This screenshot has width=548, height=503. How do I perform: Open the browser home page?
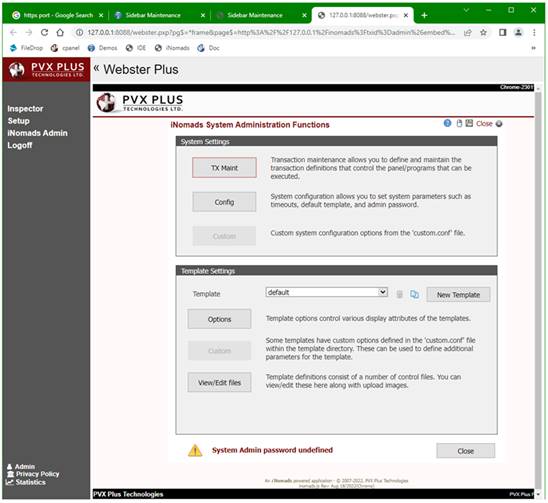click(x=60, y=33)
